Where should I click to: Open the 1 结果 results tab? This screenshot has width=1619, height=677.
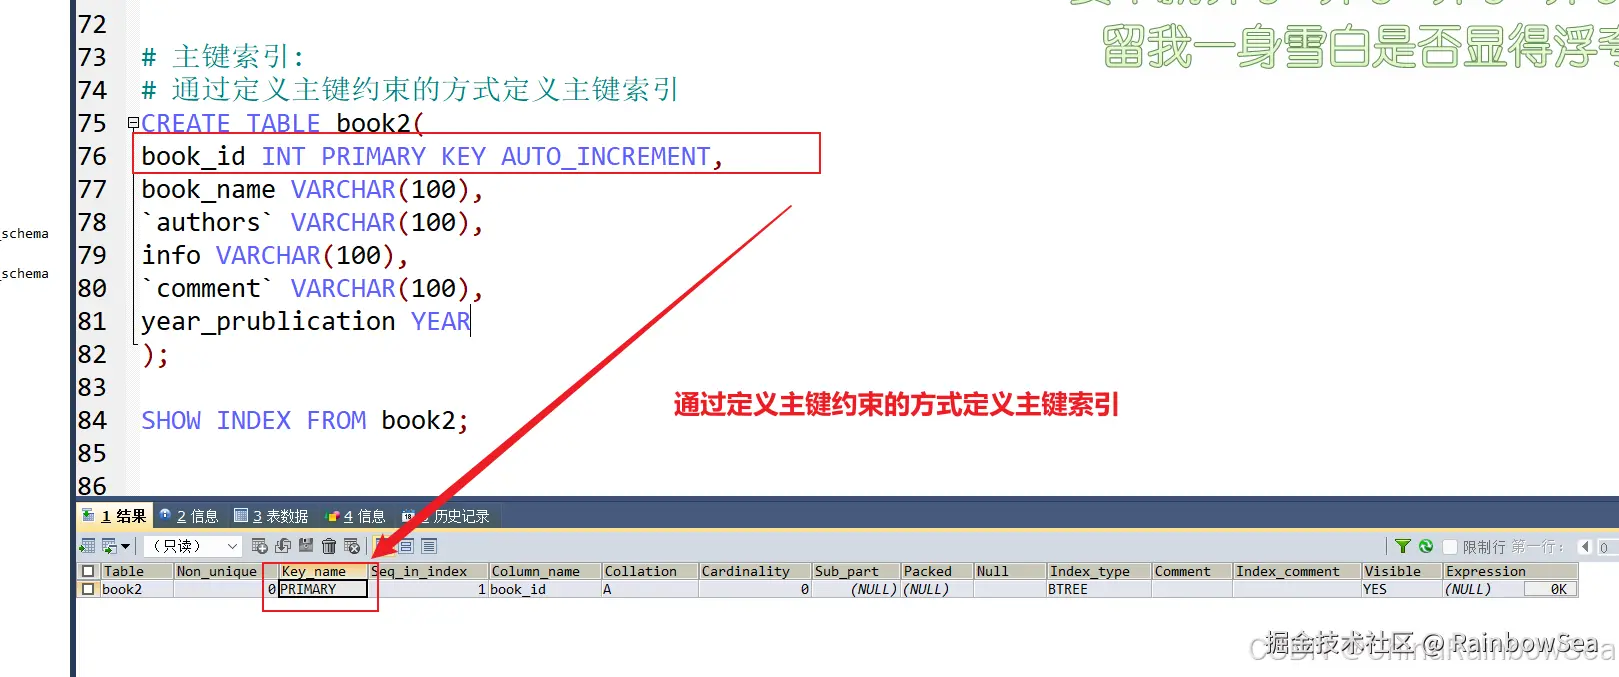point(115,516)
